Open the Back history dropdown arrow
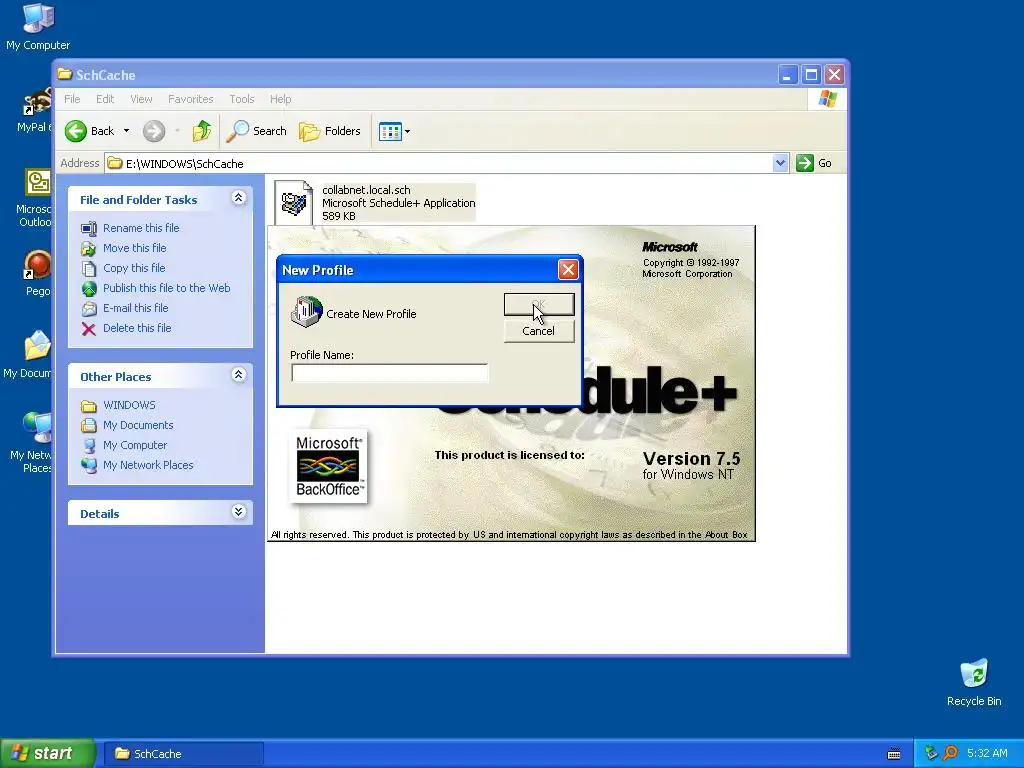Viewport: 1024px width, 768px height. point(127,131)
